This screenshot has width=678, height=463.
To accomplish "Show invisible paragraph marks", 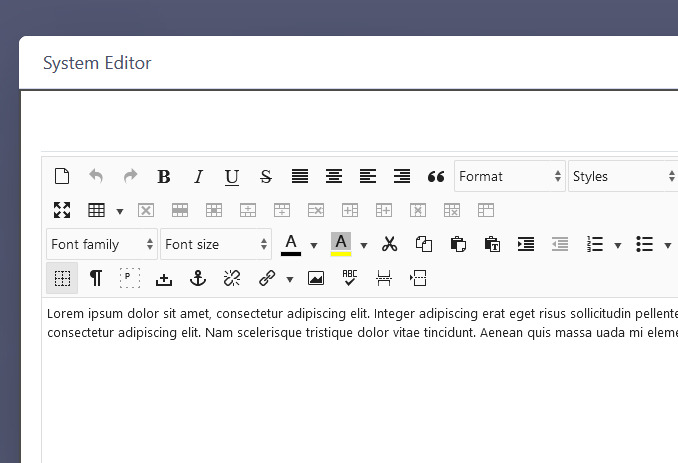I will click(x=96, y=278).
